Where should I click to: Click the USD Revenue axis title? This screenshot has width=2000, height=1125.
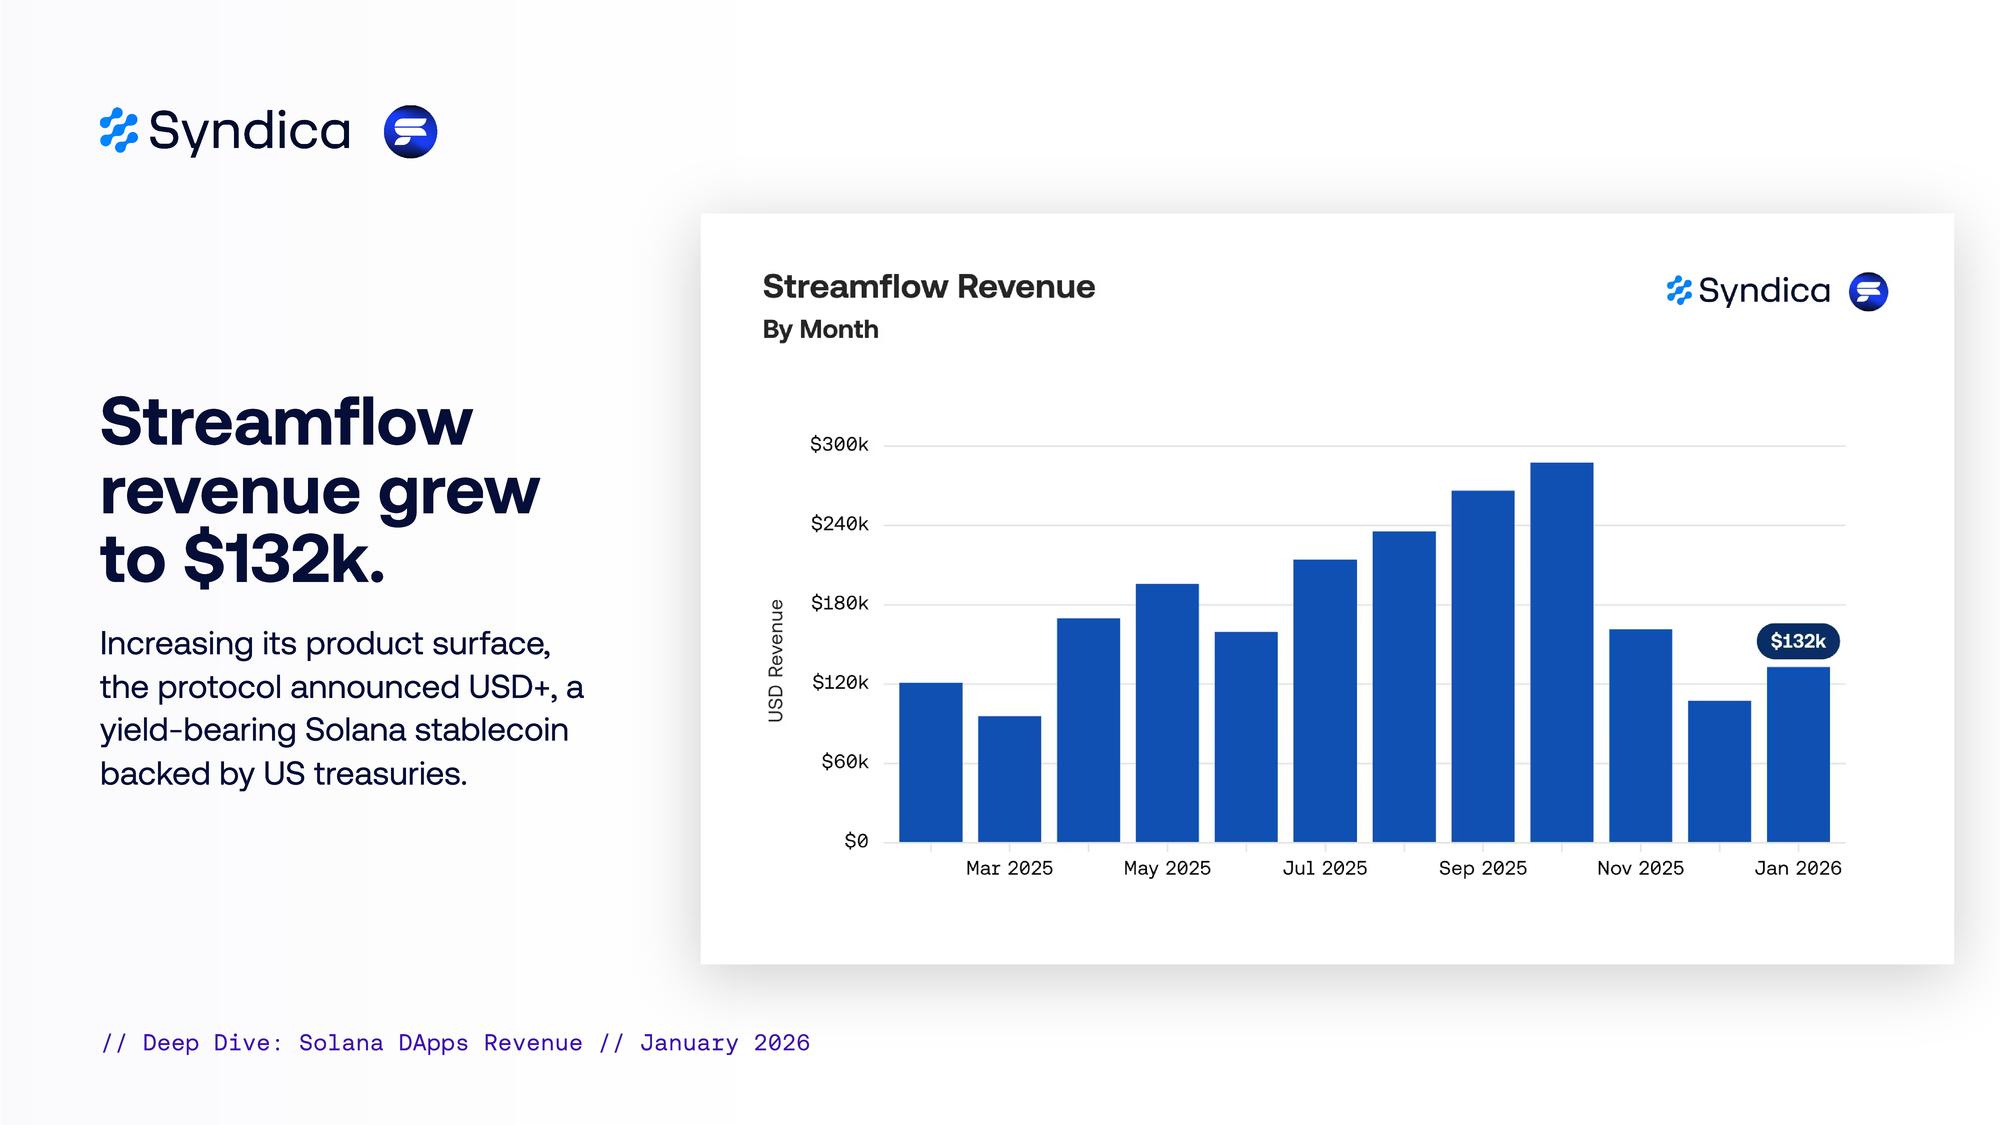pos(776,660)
